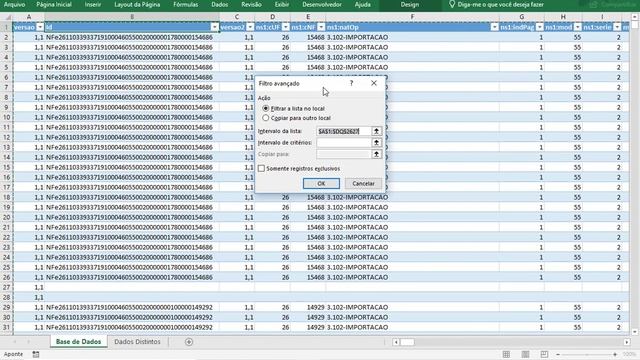Click the 'Intervalo de critérios' input field
This screenshot has height=360, width=640.
[344, 142]
